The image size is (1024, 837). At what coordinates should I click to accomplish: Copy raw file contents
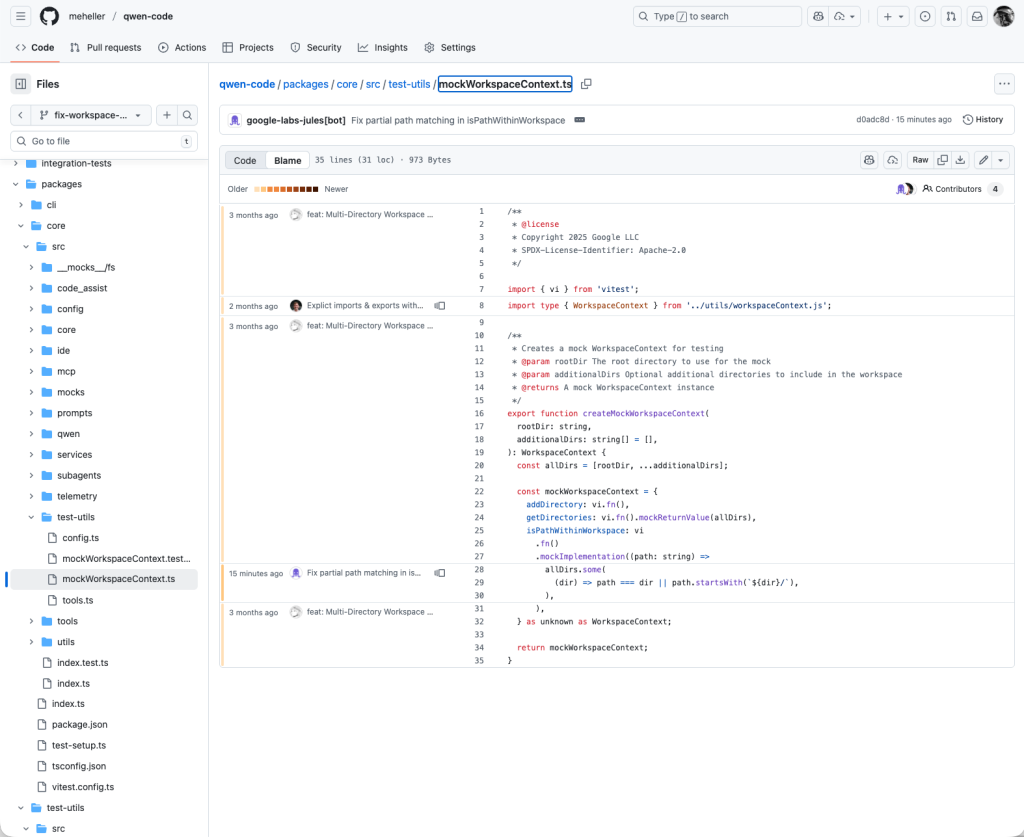coord(942,160)
